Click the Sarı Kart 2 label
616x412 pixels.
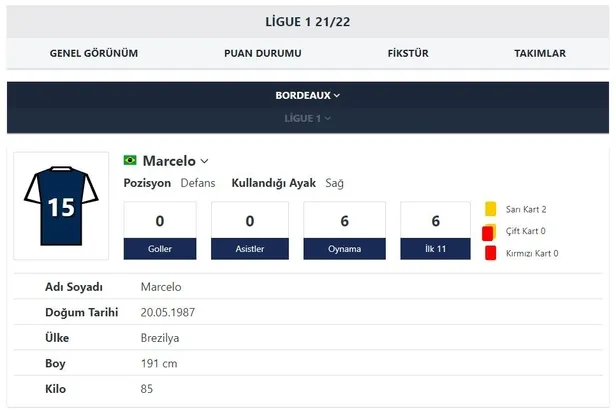526,210
